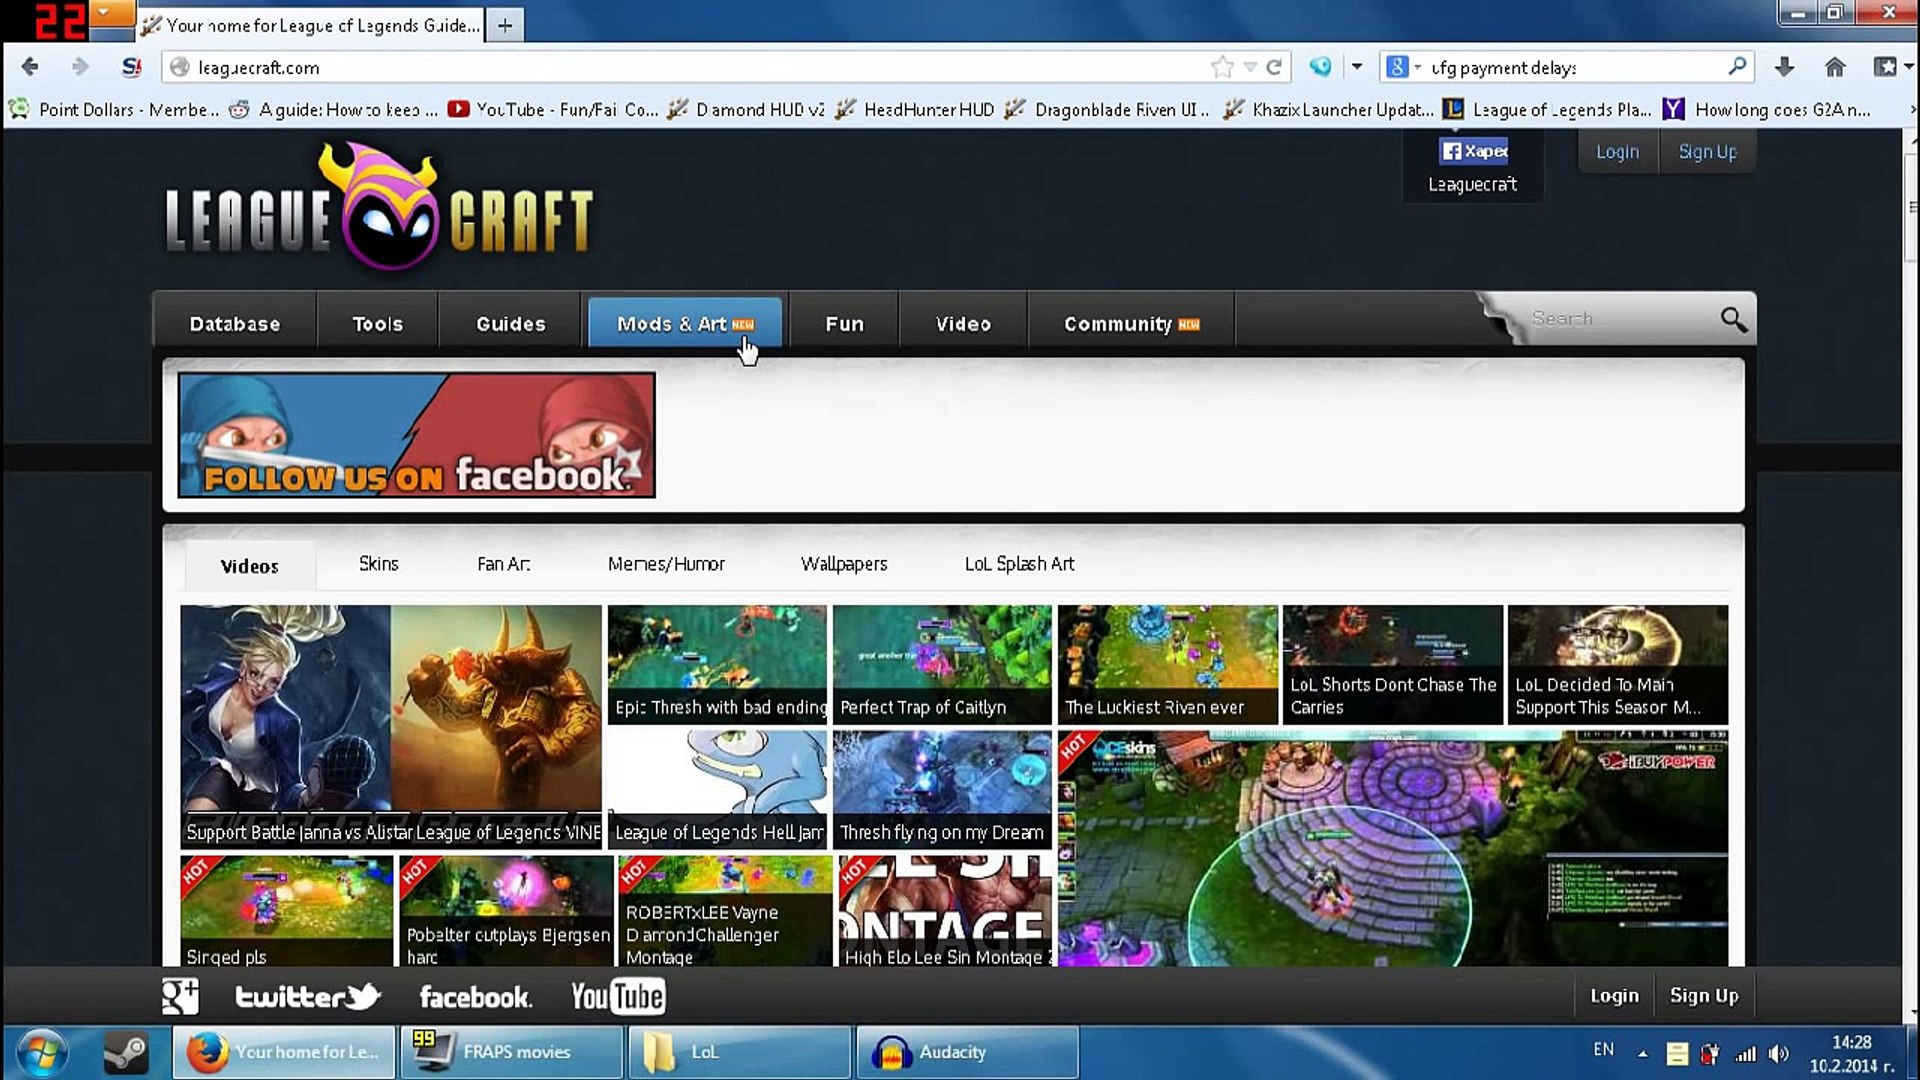Open Steam from the Windows taskbar

coord(126,1052)
